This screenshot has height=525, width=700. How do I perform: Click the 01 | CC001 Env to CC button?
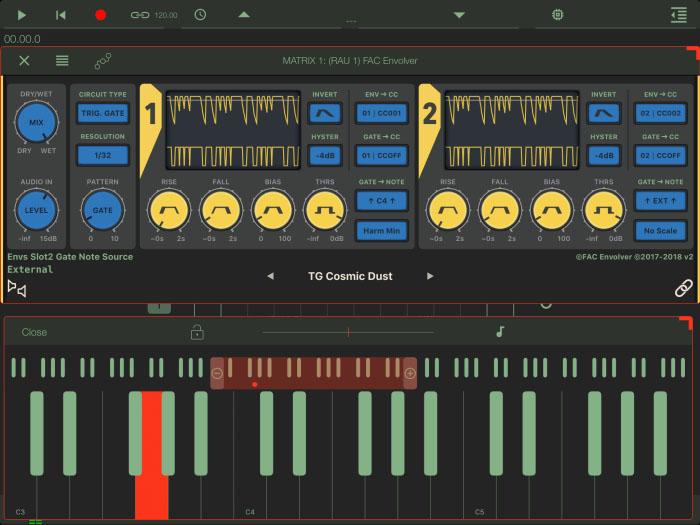click(381, 114)
